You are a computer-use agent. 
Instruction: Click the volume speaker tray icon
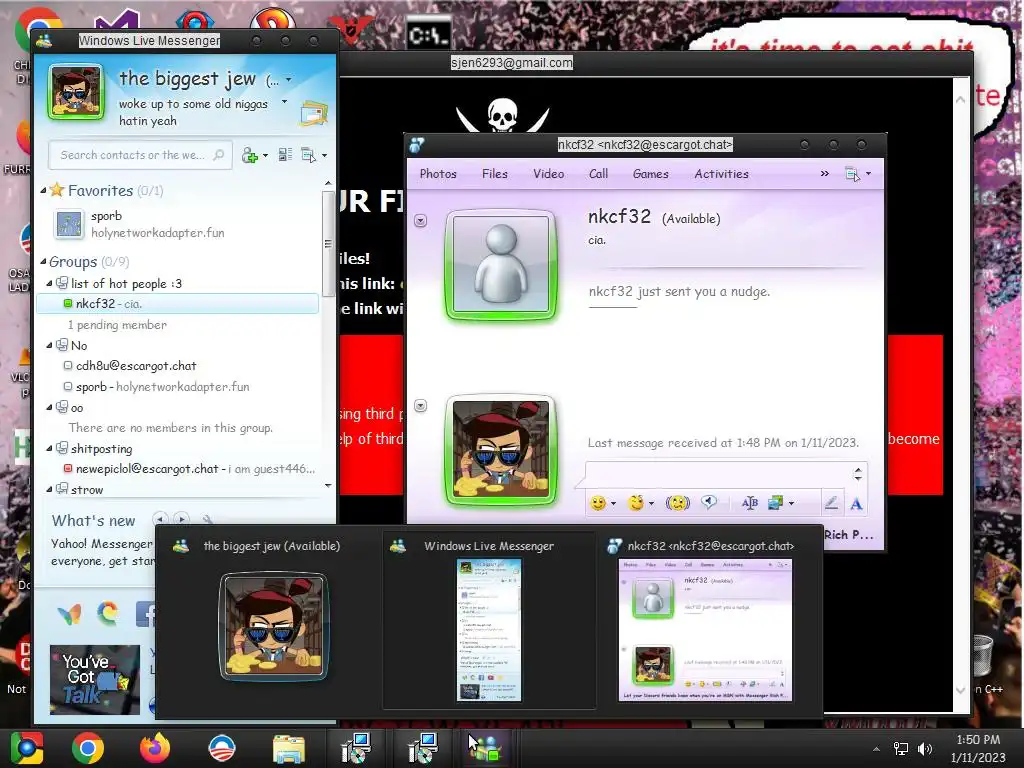tap(925, 748)
